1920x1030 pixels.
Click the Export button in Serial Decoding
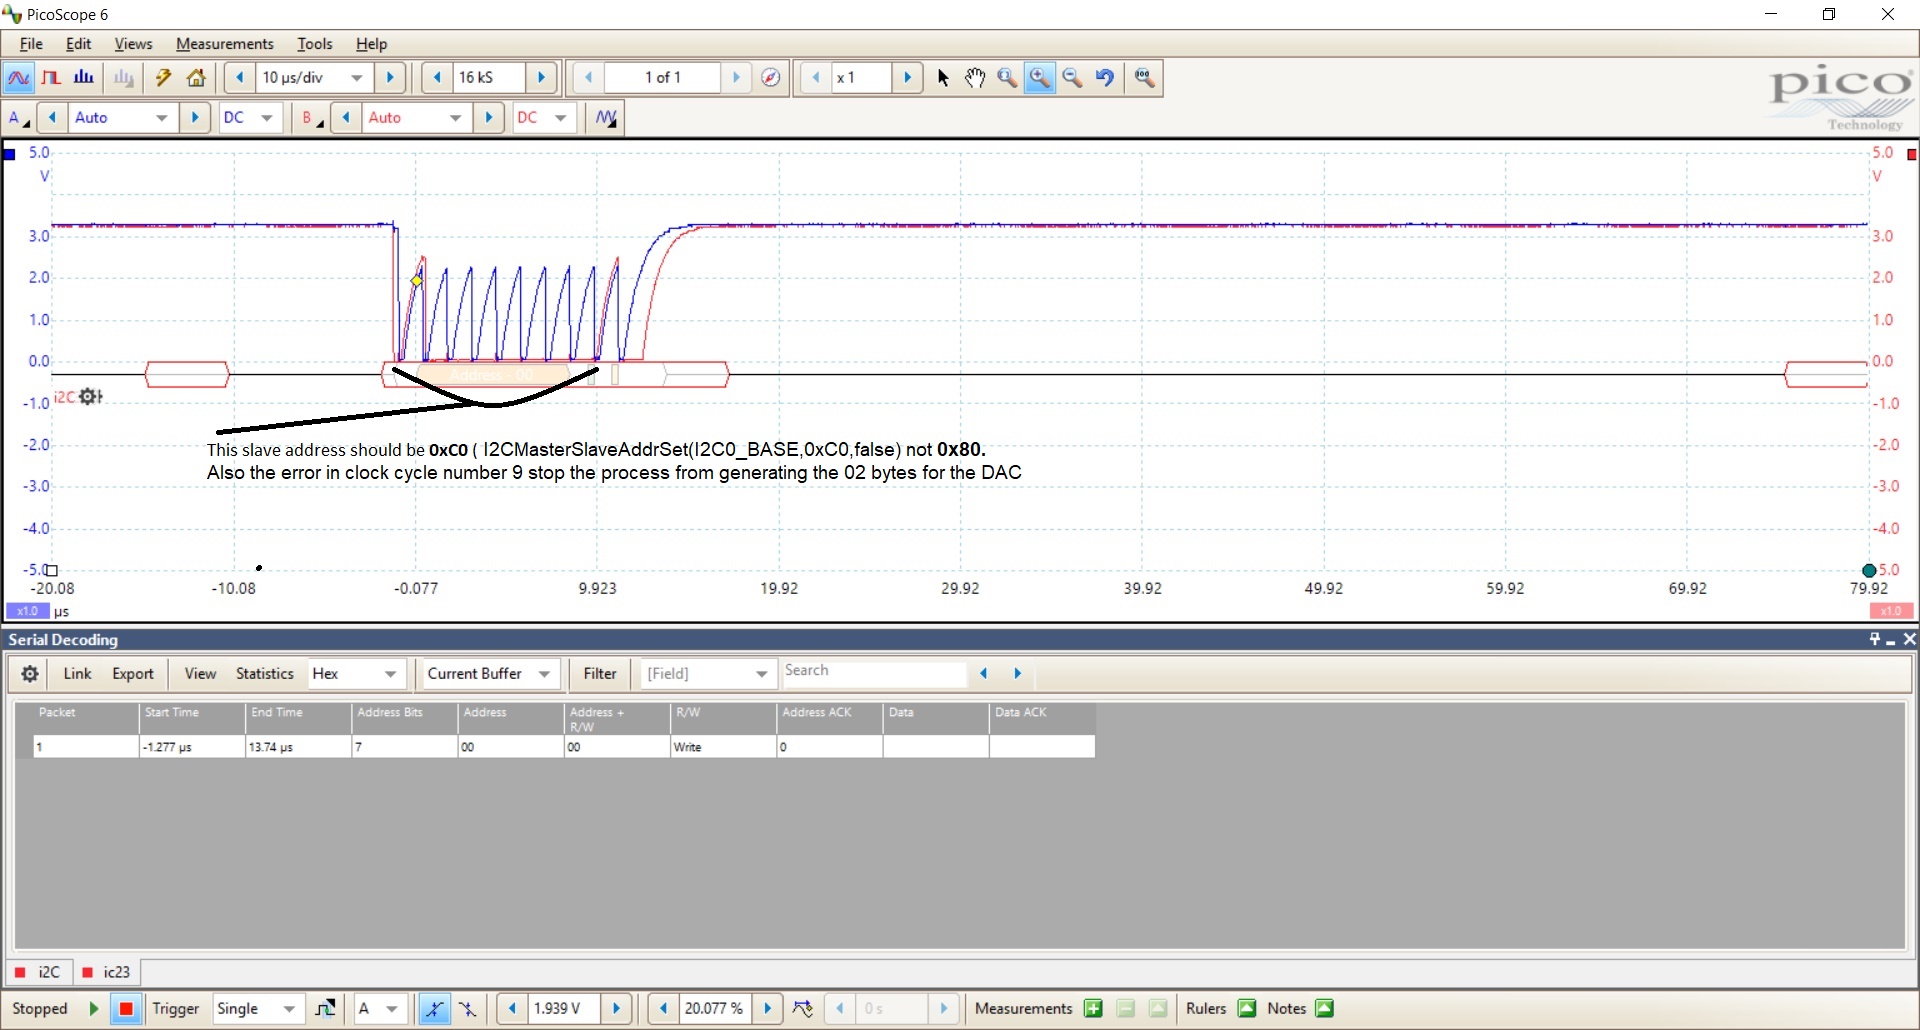[132, 674]
